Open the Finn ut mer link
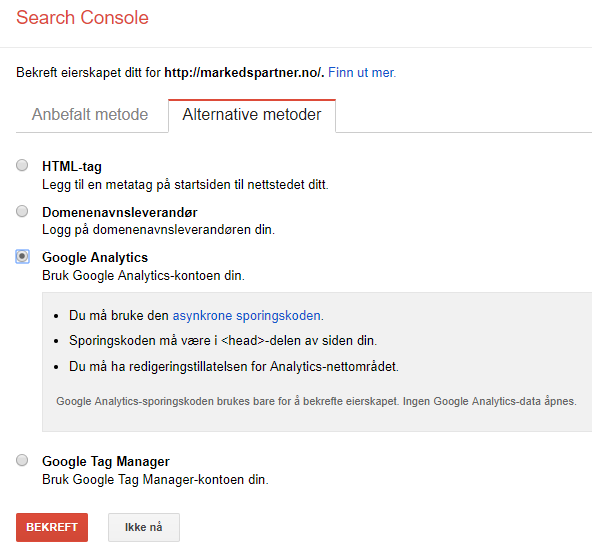 click(362, 72)
